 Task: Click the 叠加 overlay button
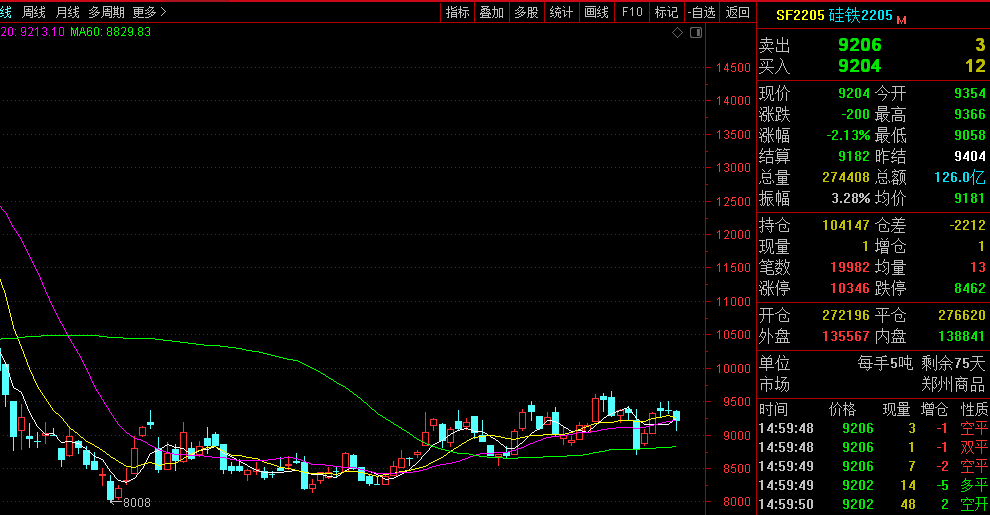click(492, 12)
